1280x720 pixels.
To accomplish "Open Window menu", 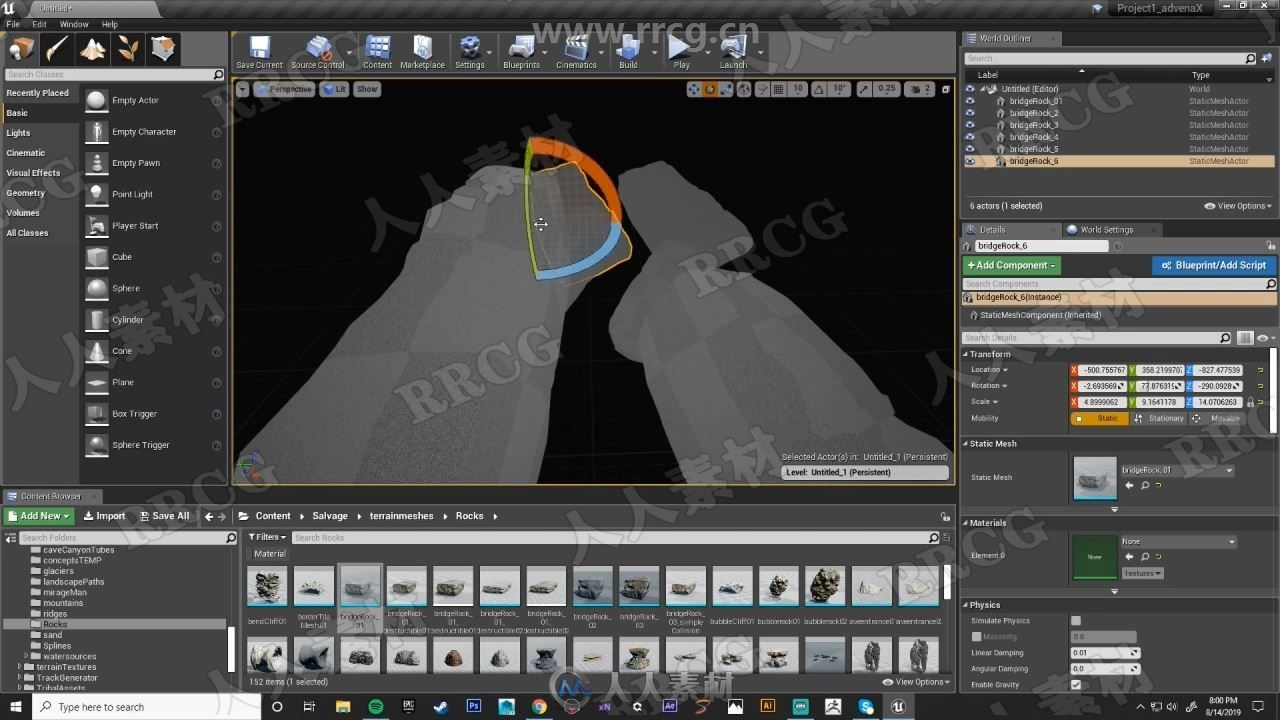I will pos(74,24).
